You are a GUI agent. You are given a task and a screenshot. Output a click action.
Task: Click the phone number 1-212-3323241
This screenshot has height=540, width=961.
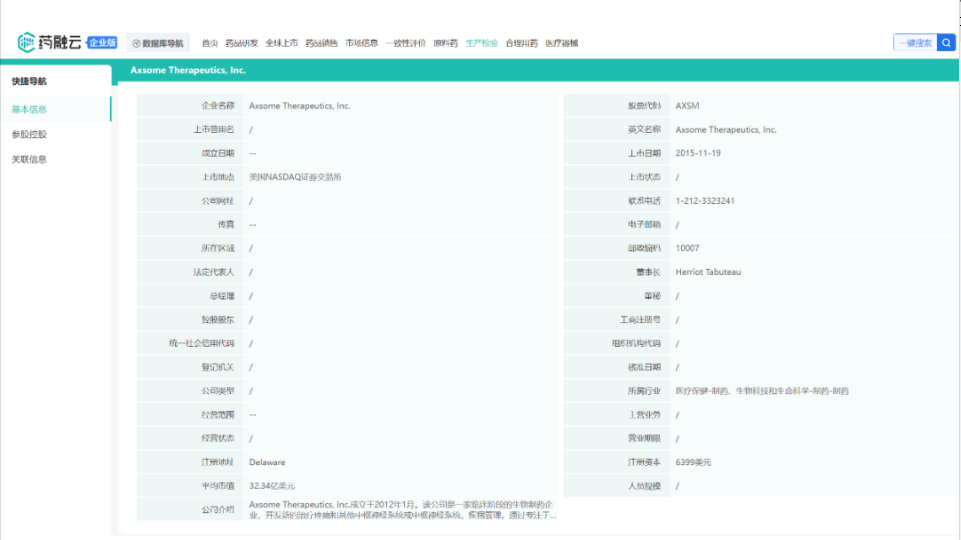point(705,200)
